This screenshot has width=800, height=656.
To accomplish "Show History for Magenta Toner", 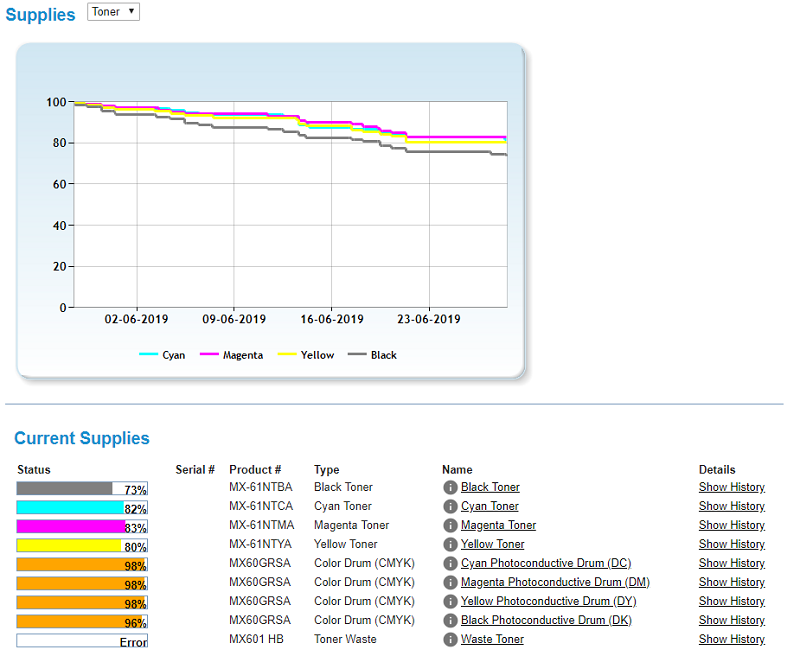I will click(731, 526).
